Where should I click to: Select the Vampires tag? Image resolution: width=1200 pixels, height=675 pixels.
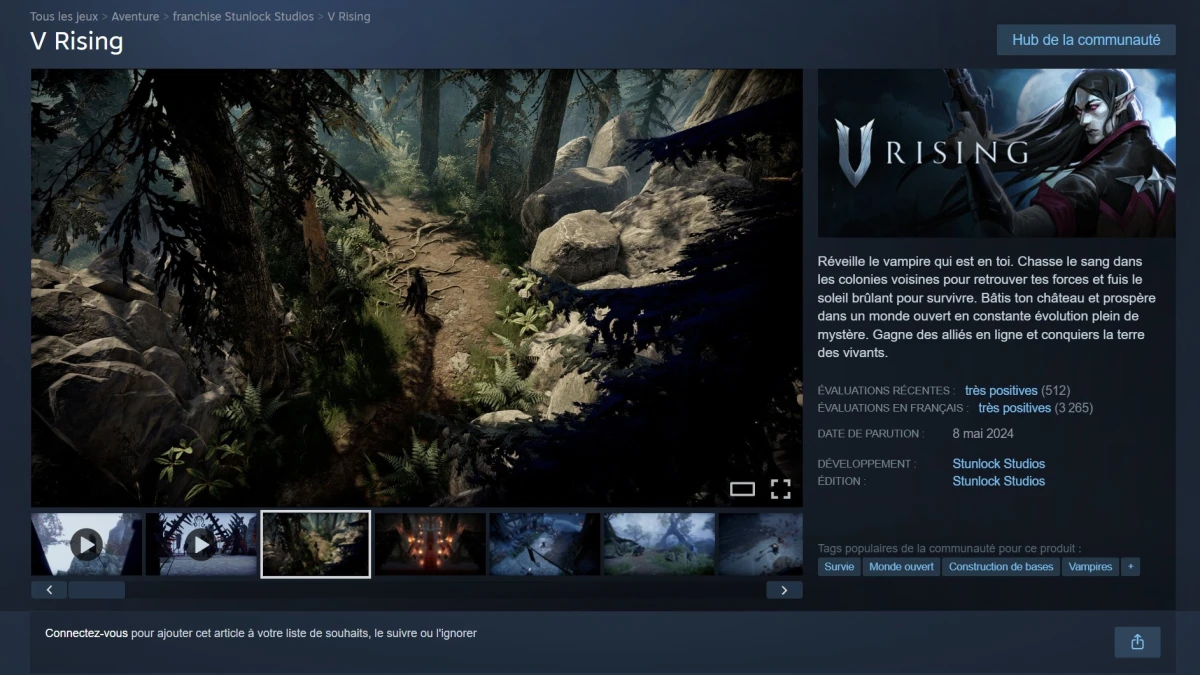1090,566
